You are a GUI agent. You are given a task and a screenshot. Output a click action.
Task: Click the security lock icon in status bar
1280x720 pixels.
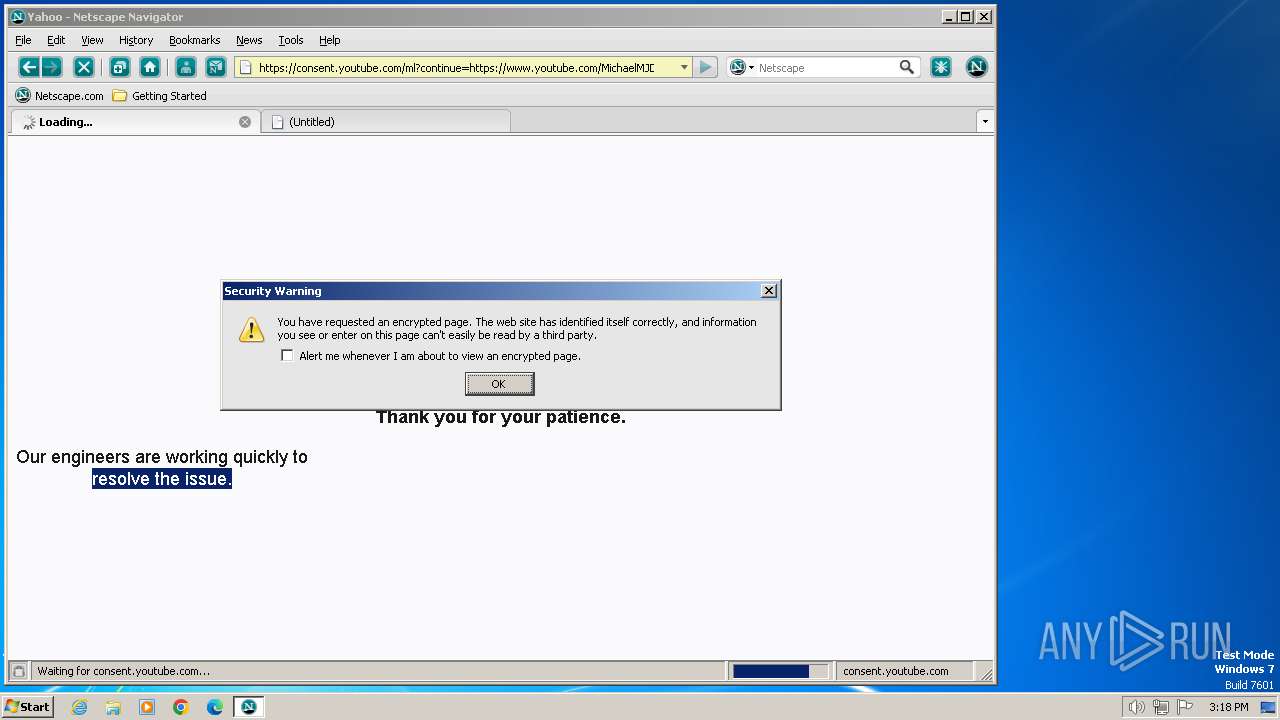click(x=18, y=671)
